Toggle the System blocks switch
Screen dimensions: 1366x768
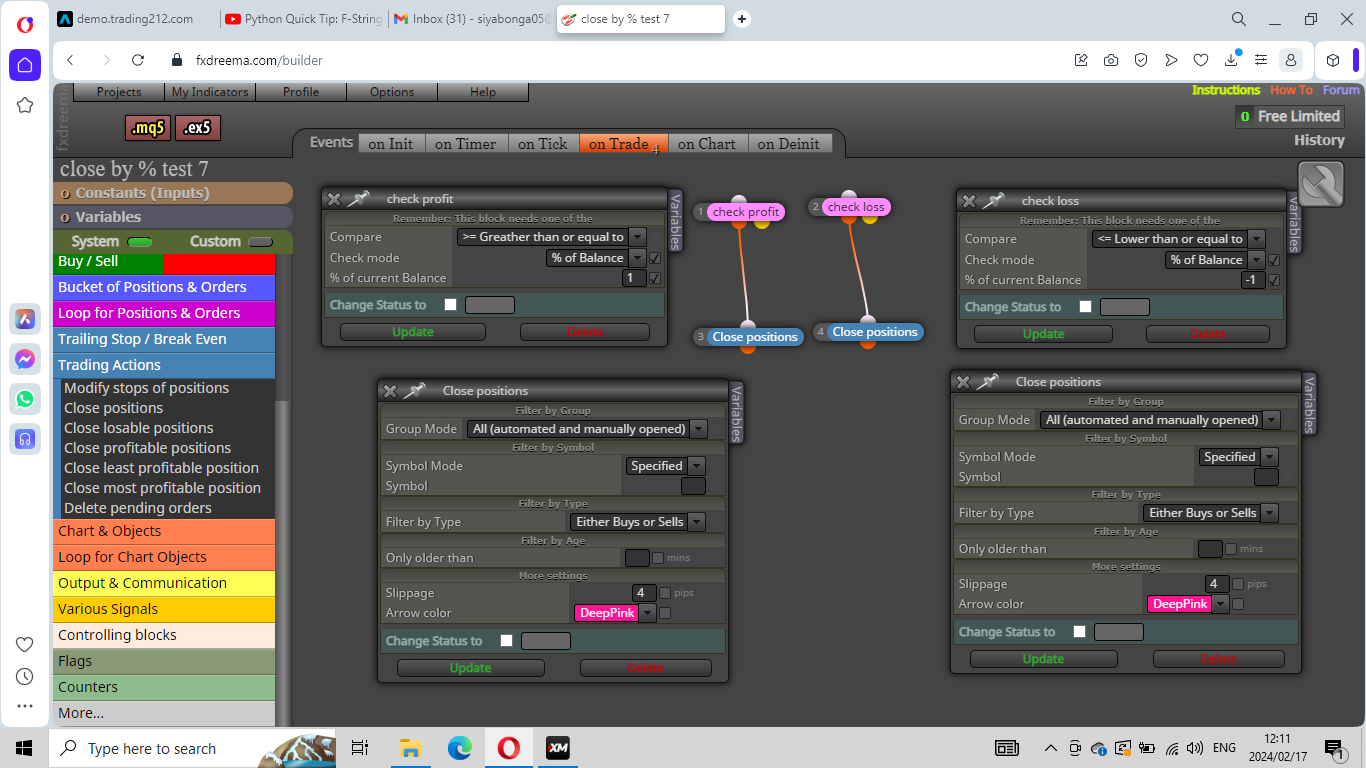pos(140,242)
